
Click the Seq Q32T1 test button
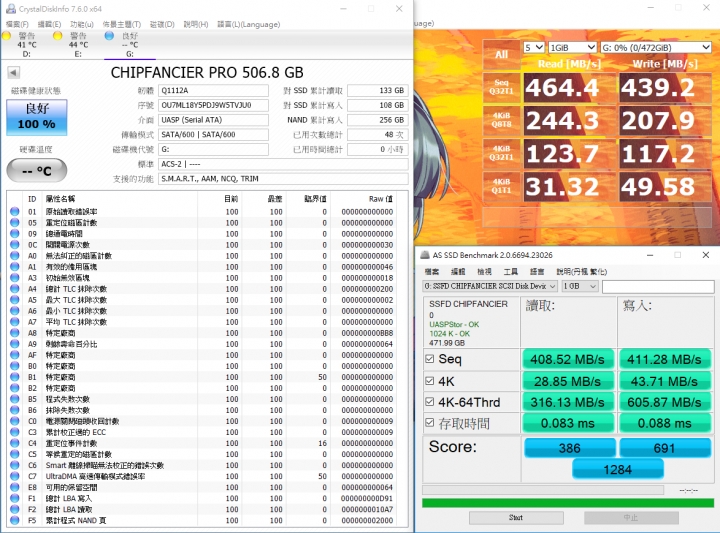tap(501, 87)
